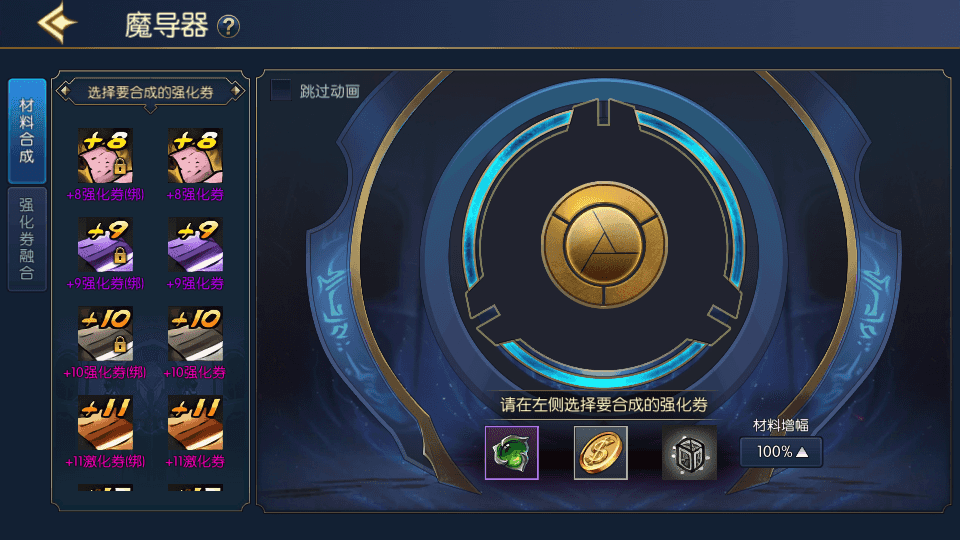
Task: Go back with the golden arrow icon
Action: pyautogui.click(x=58, y=23)
